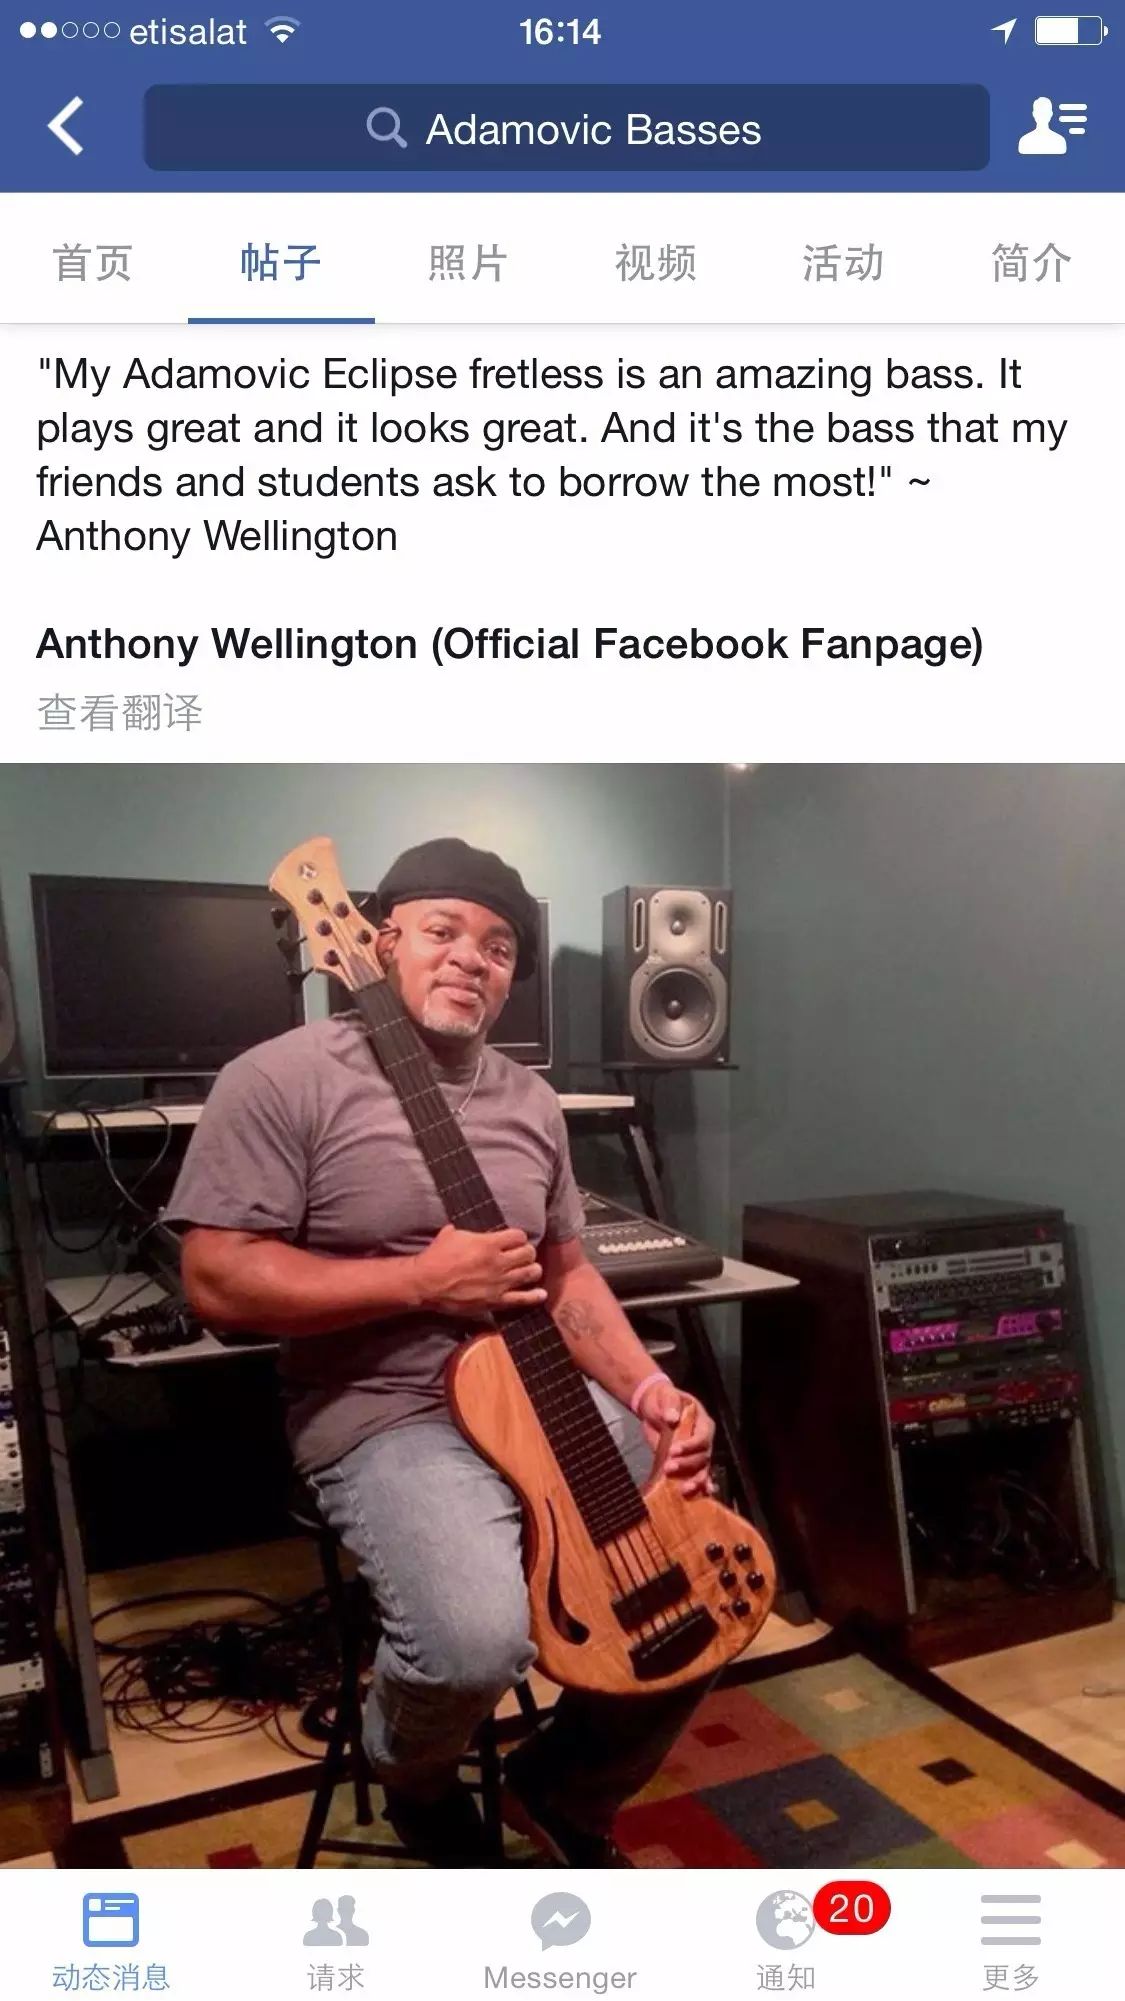Tap the 查看翻译 see translation link

coord(120,713)
